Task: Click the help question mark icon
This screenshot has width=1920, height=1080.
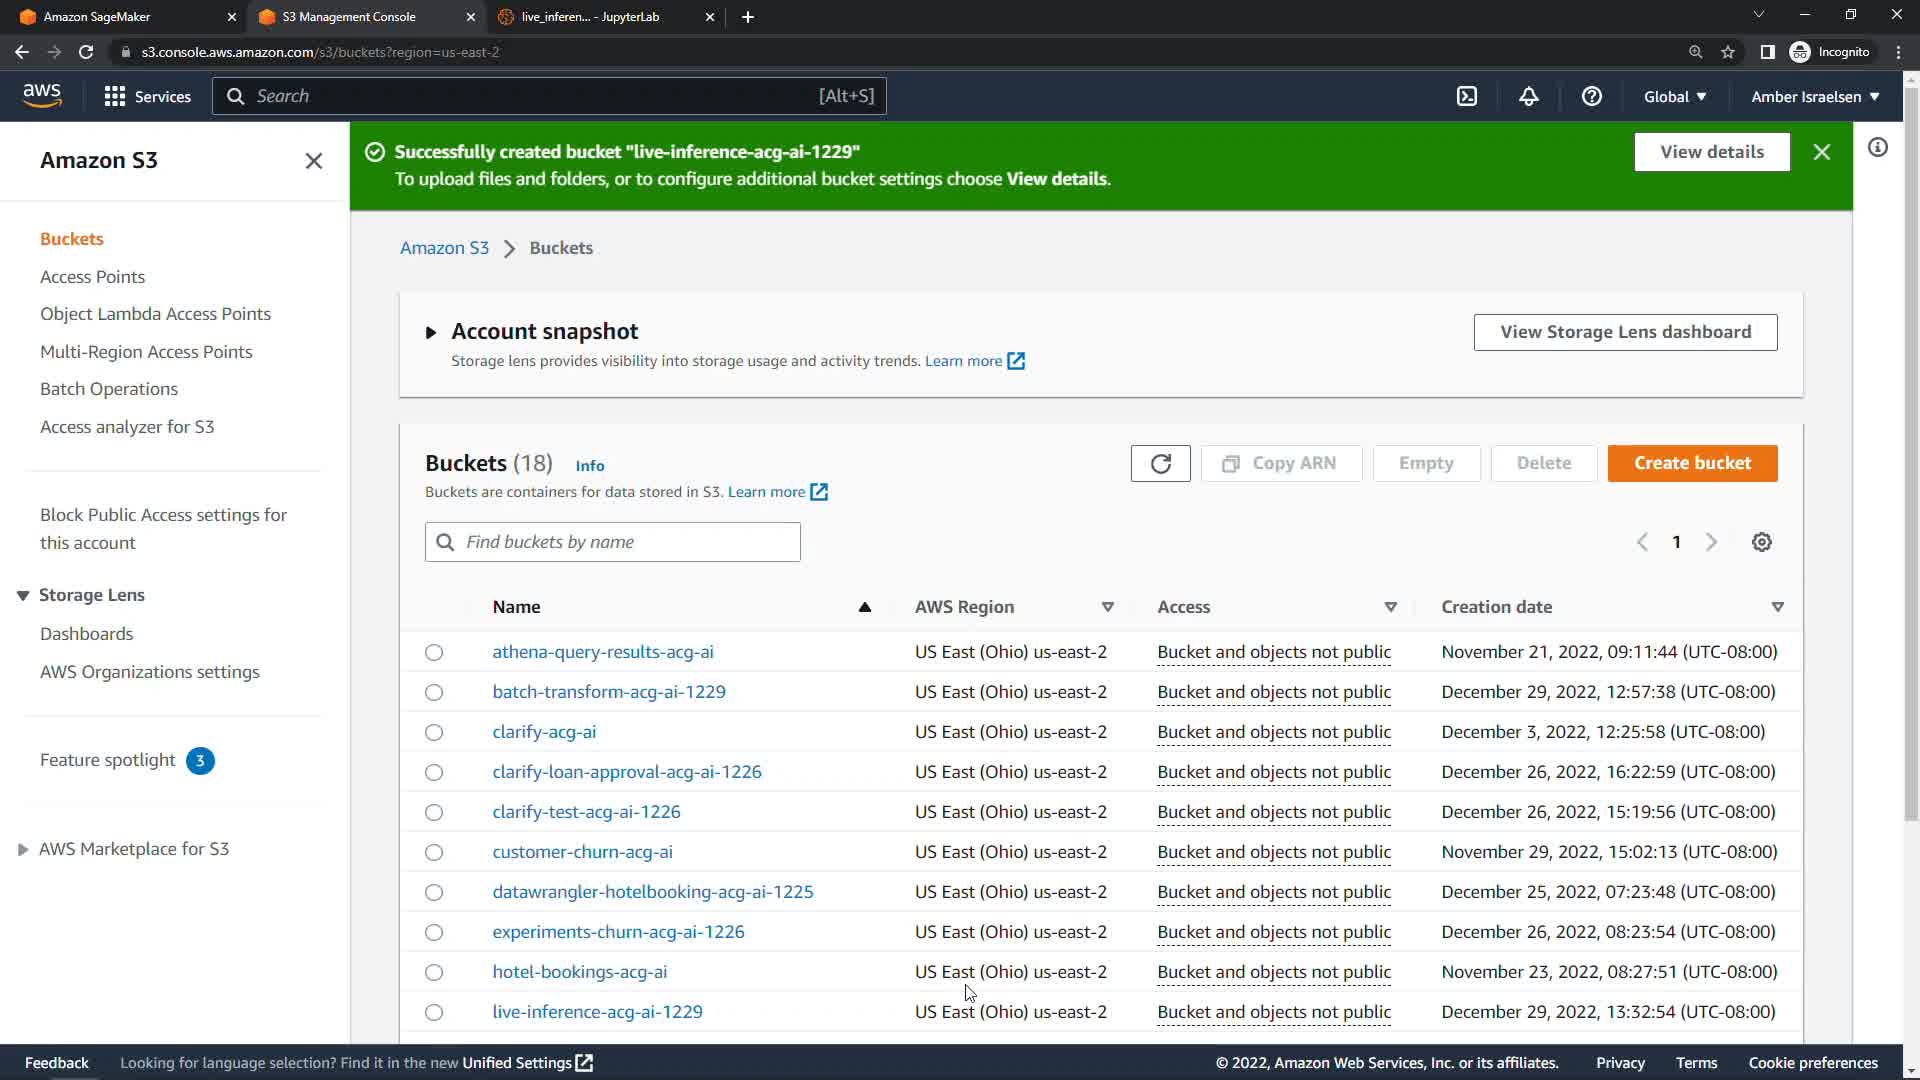Action: (1592, 97)
